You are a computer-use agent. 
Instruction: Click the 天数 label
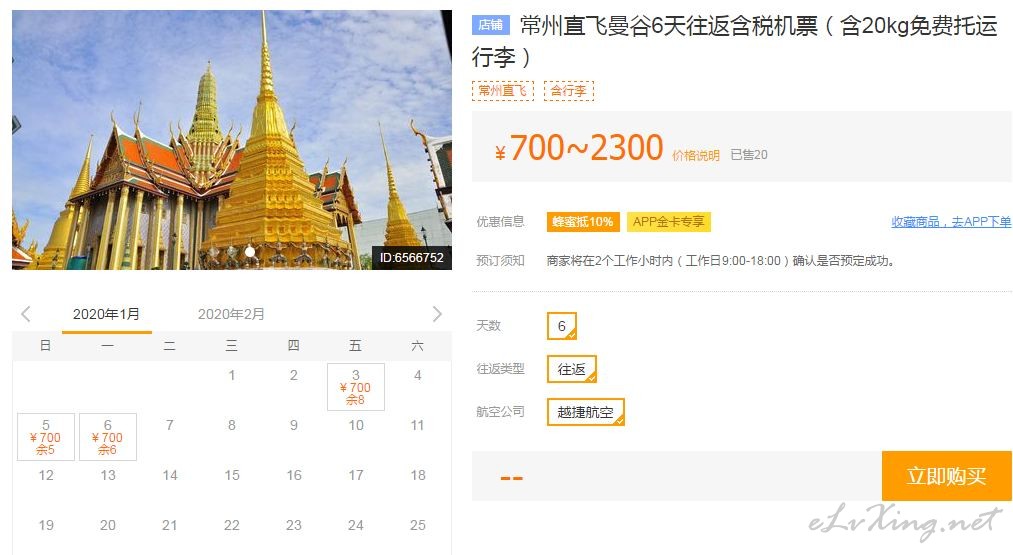(x=488, y=326)
